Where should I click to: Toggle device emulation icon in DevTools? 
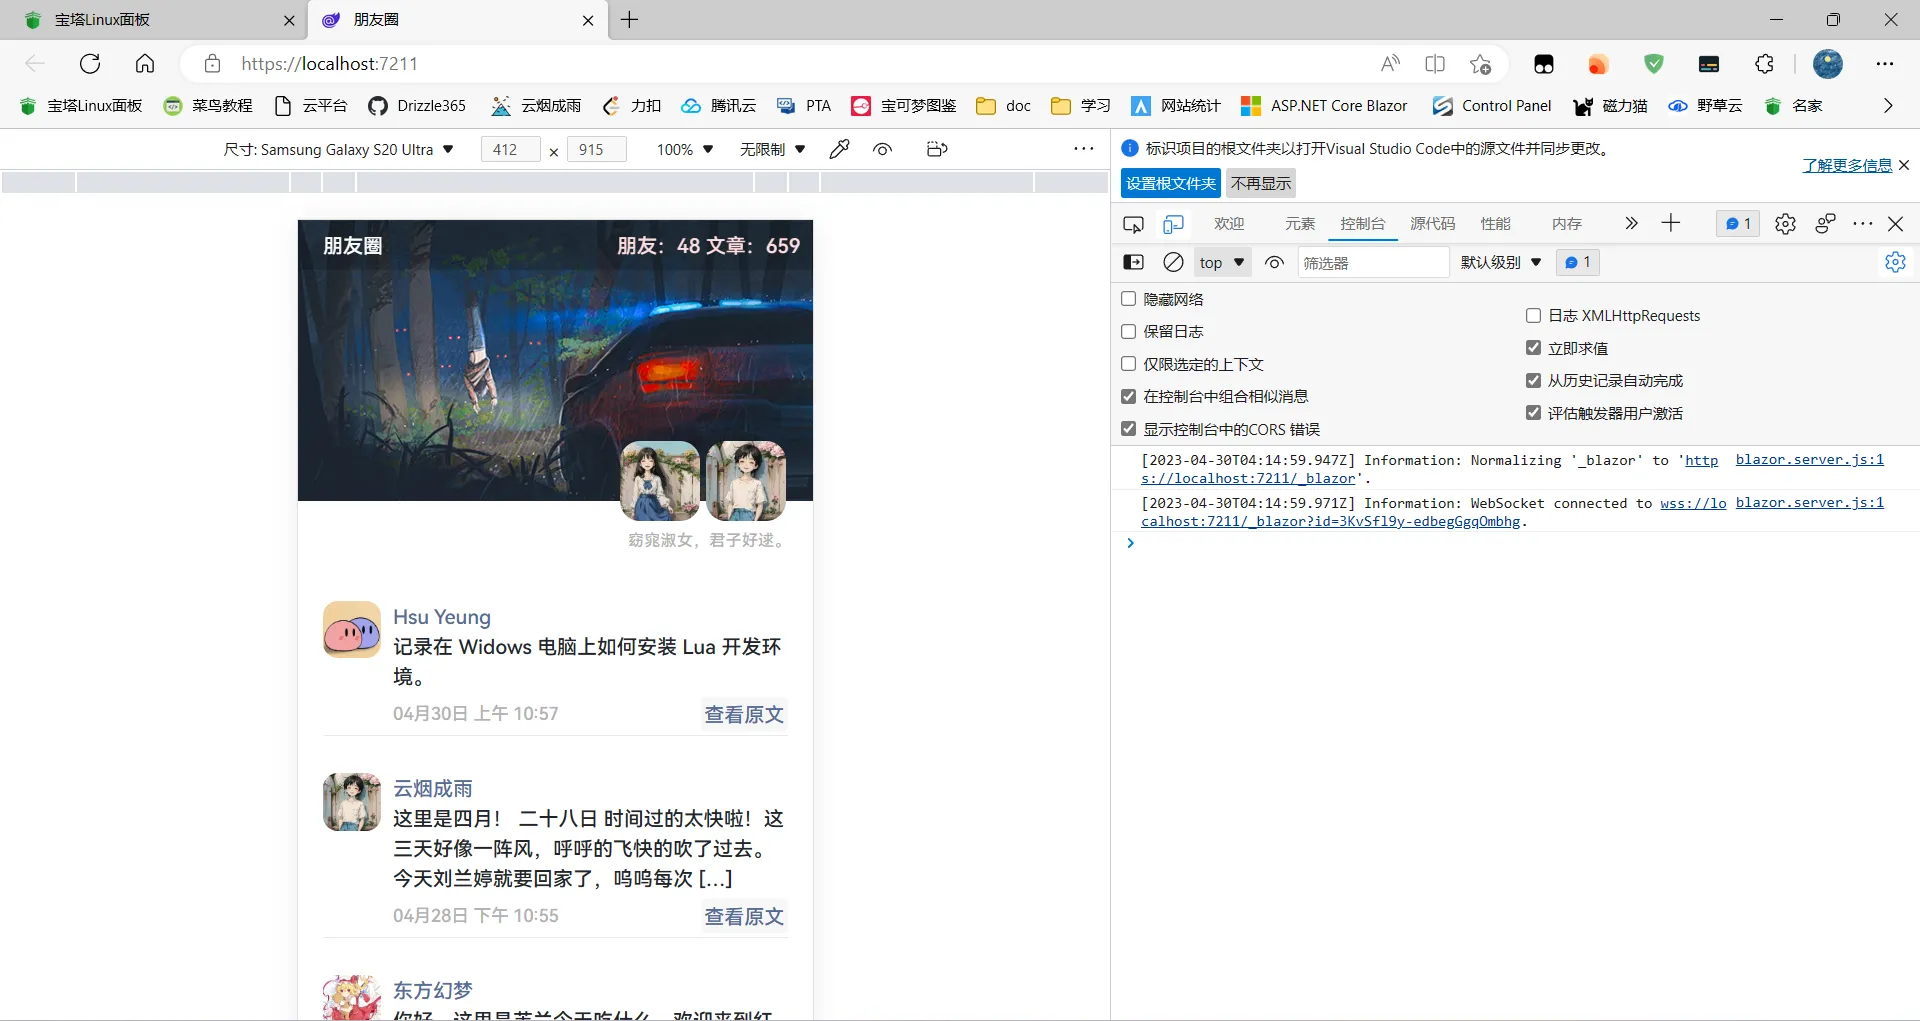coord(1174,224)
